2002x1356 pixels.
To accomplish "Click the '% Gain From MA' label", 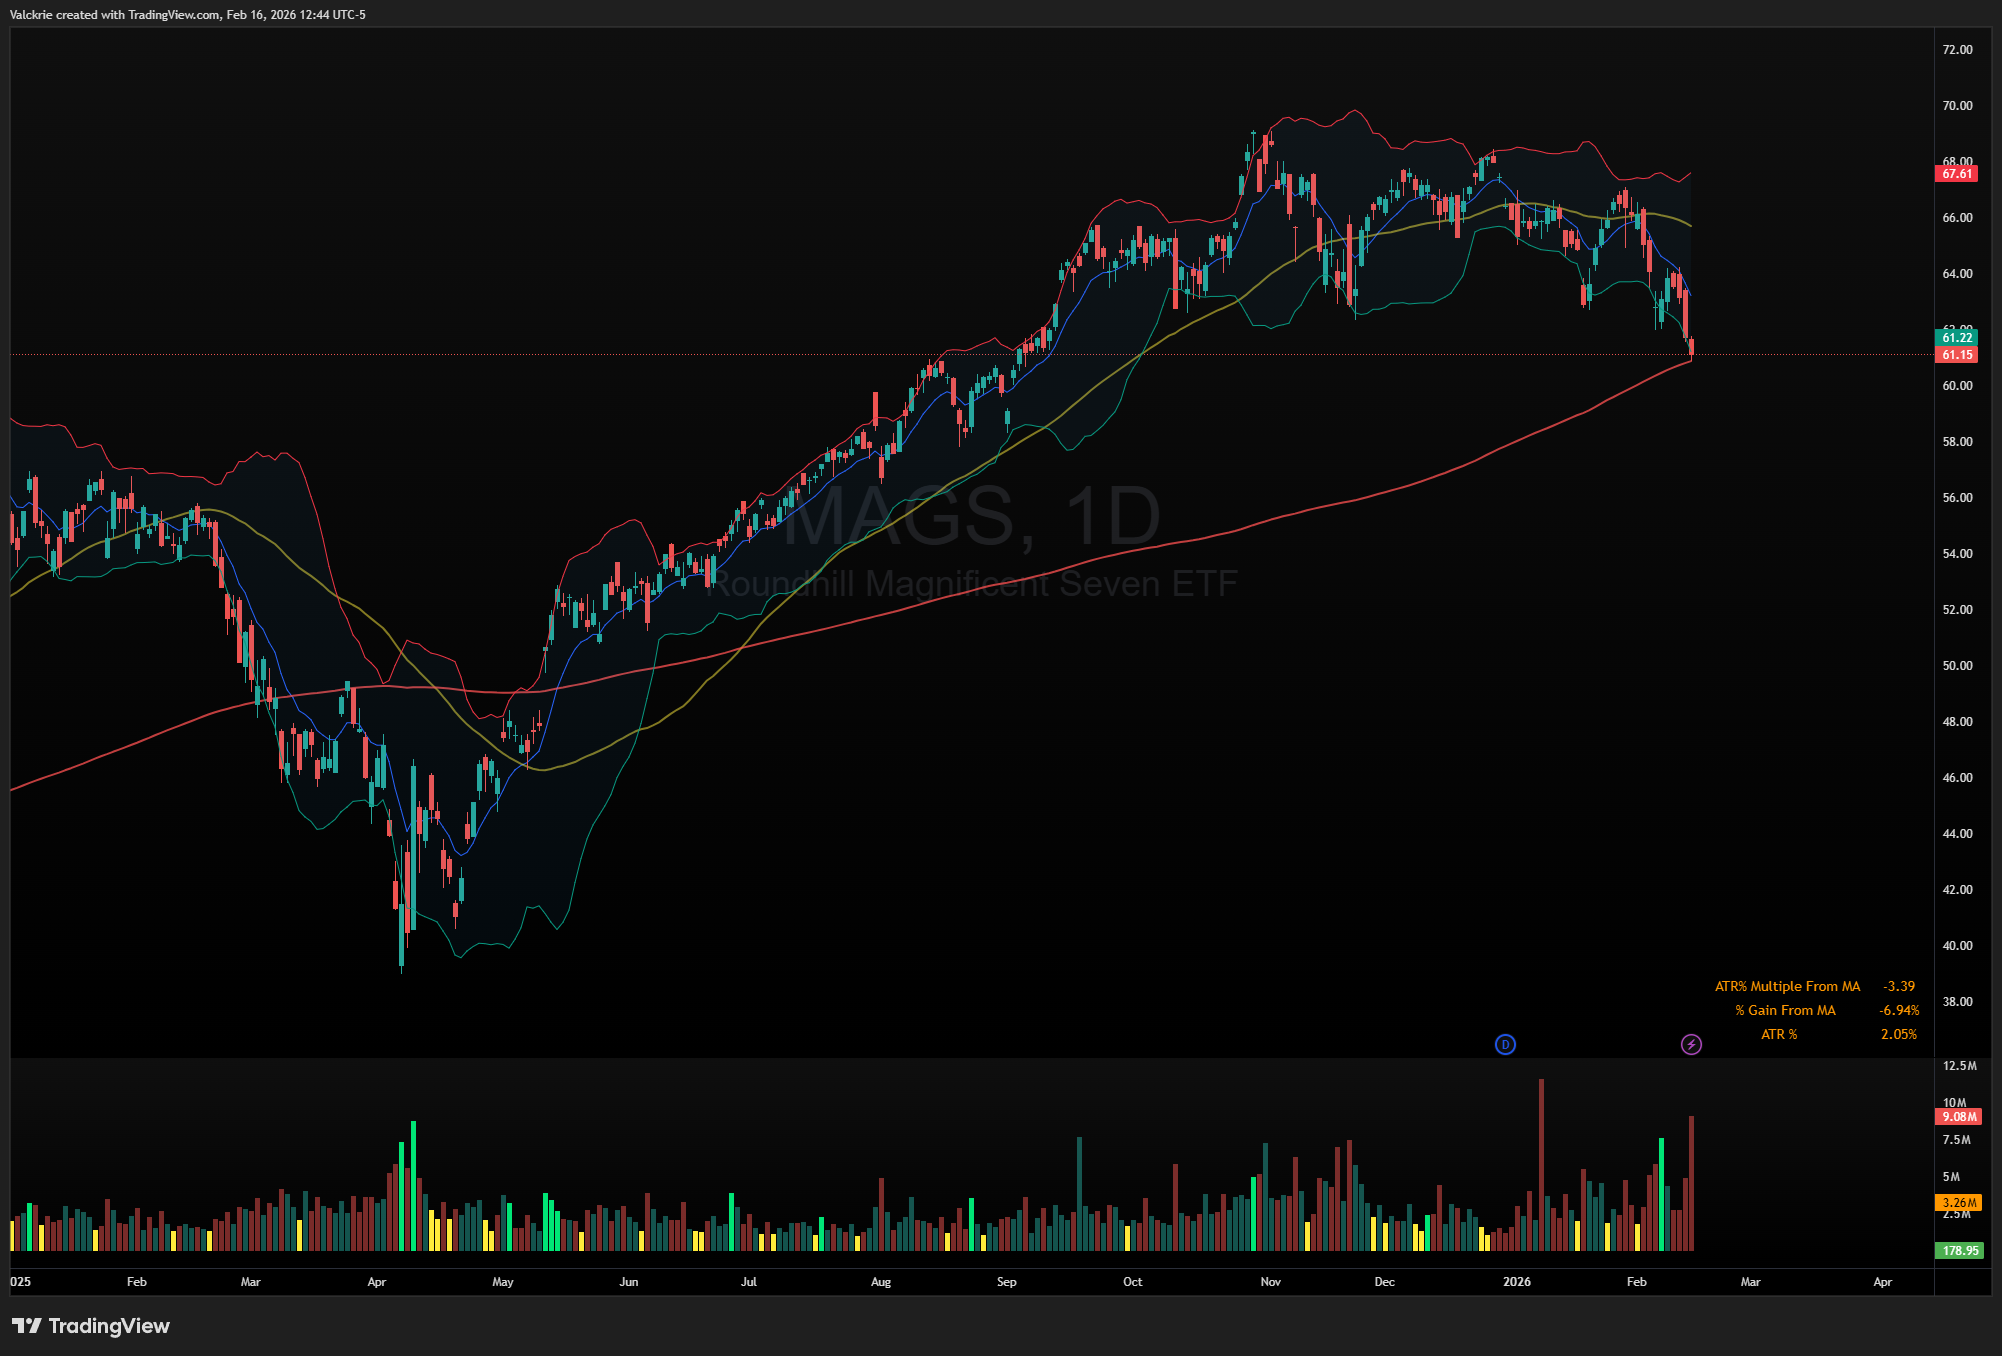I will tap(1785, 1010).
